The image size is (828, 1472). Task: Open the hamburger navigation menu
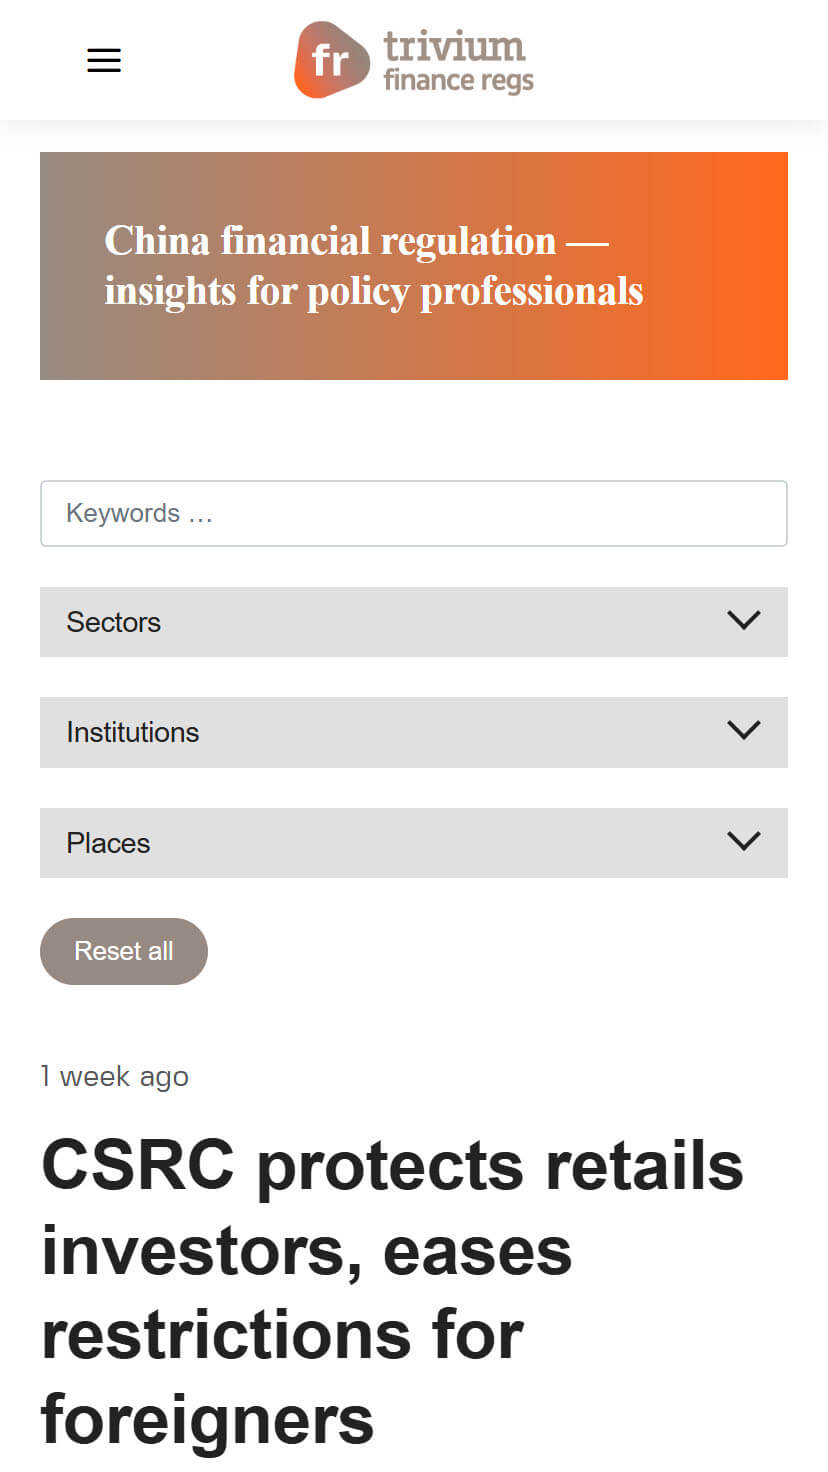click(x=103, y=60)
